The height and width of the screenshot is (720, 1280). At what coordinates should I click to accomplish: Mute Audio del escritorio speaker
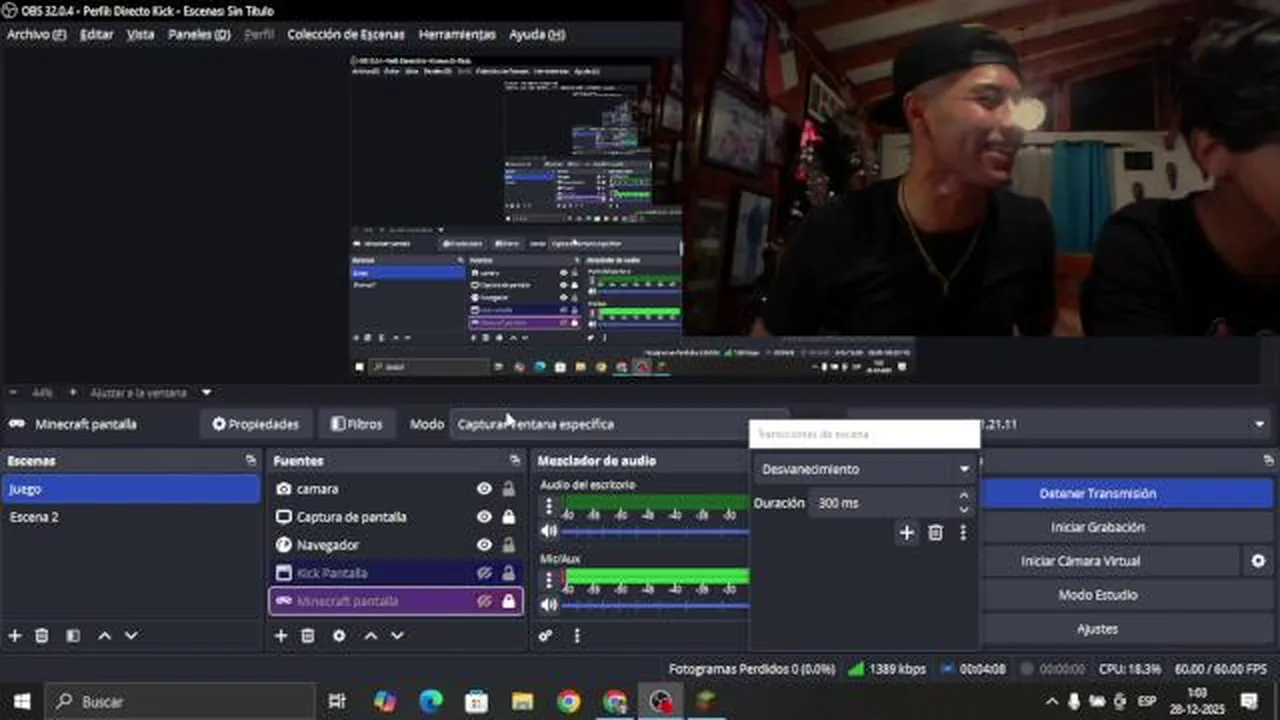548,531
